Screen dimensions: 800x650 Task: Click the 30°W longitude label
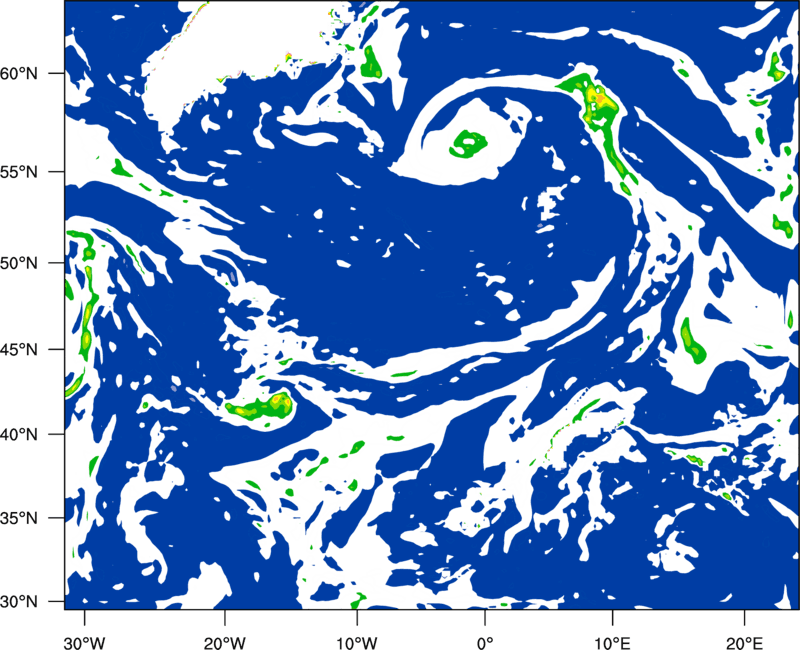pyautogui.click(x=84, y=643)
